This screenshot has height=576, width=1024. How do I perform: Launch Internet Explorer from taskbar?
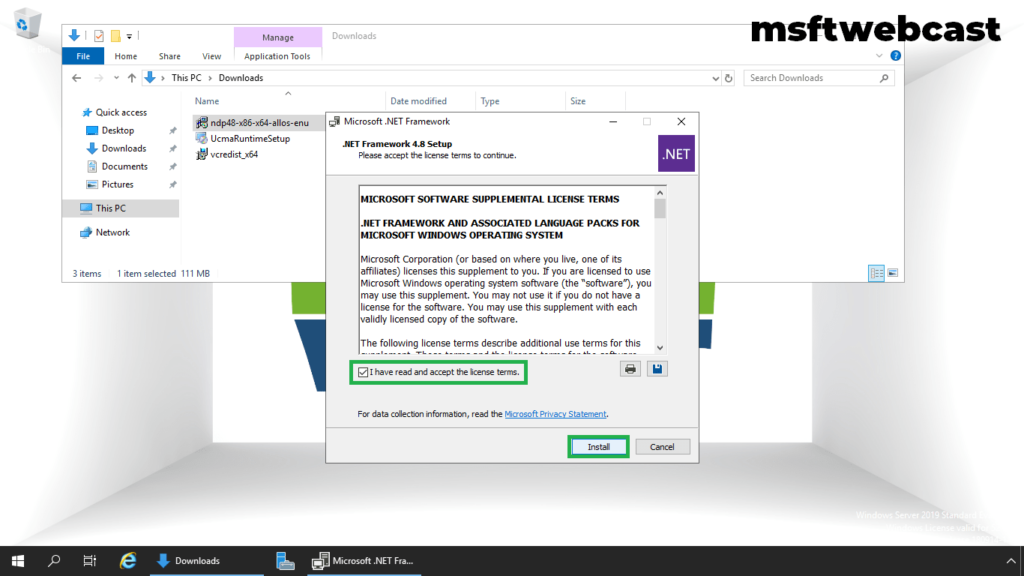[128, 560]
